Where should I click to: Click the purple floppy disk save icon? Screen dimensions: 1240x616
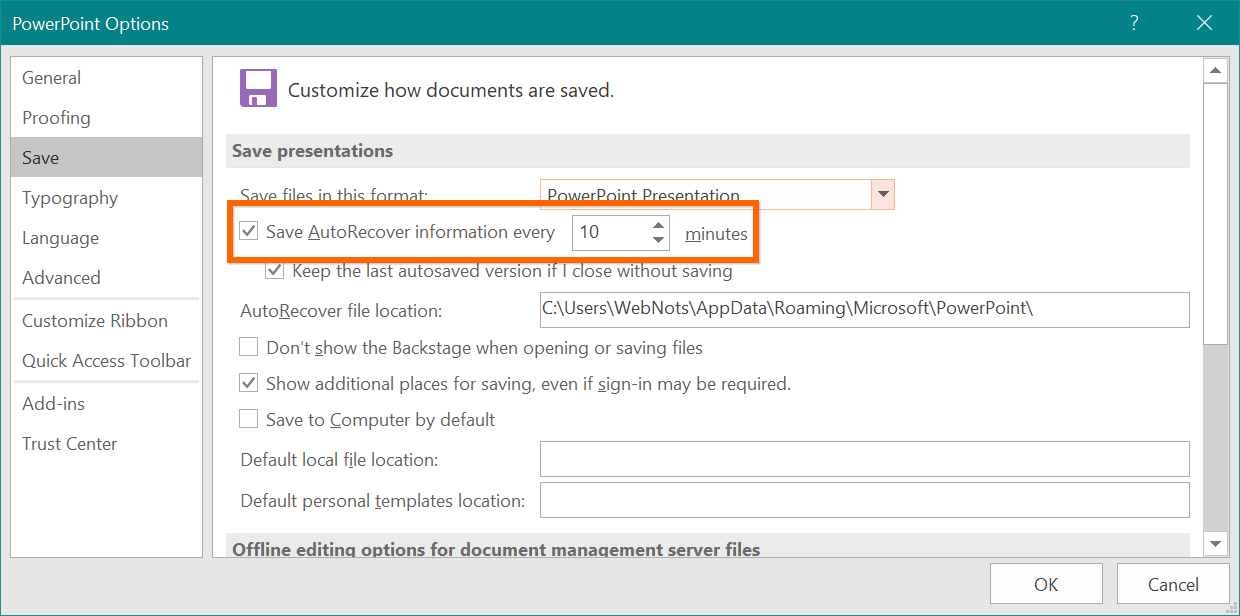coord(258,88)
